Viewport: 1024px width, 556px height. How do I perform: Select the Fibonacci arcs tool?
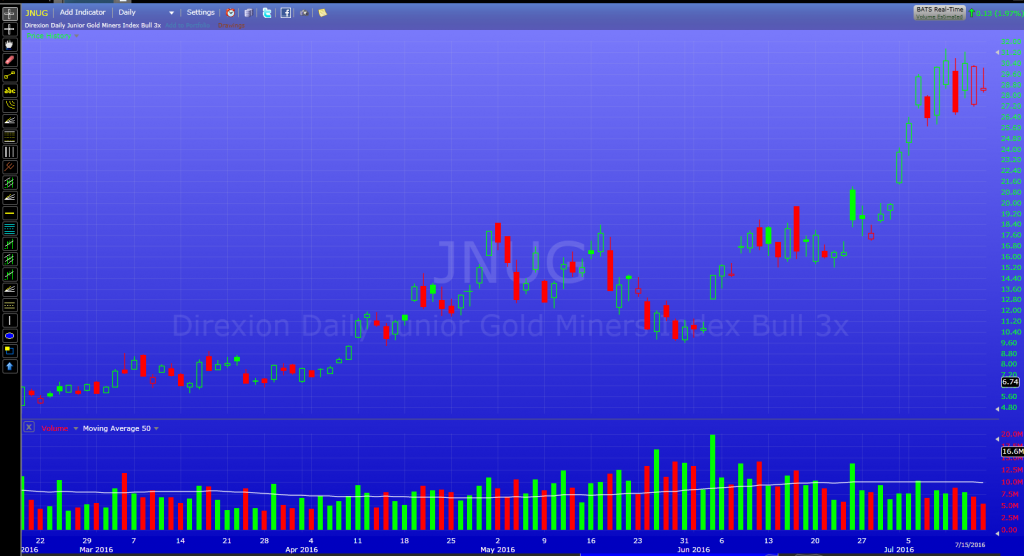pos(9,106)
